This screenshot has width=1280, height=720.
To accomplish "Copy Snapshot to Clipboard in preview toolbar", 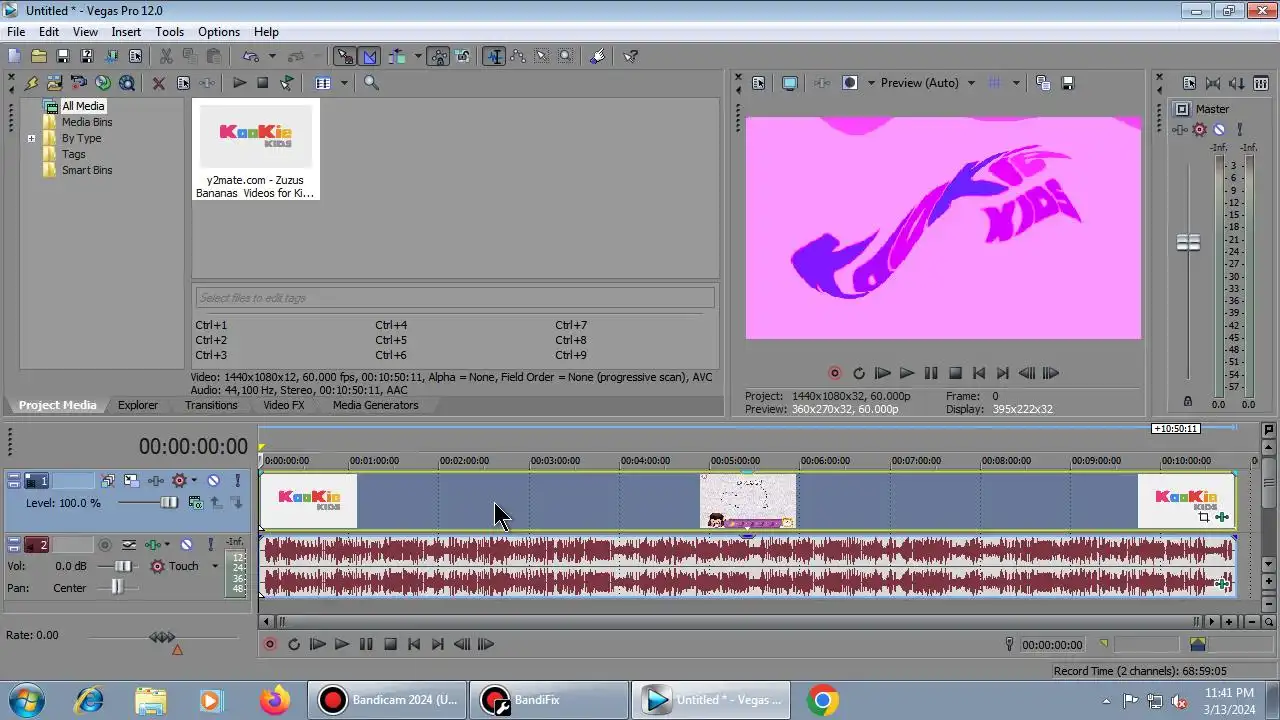I will [x=1043, y=83].
